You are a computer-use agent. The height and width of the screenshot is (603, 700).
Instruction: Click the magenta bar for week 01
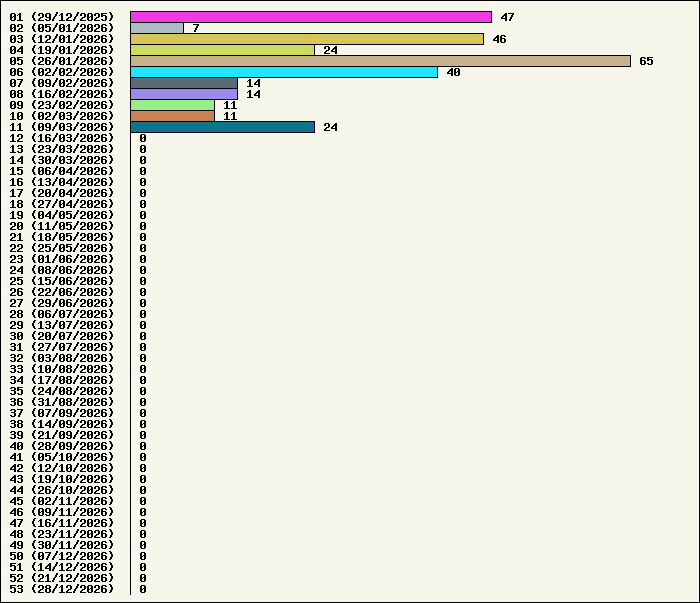click(x=310, y=17)
